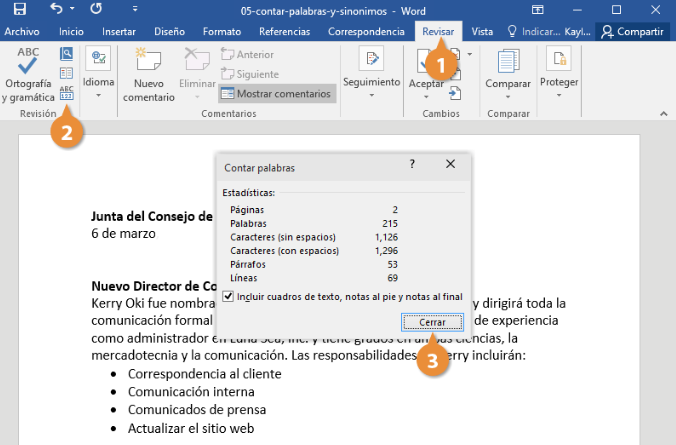Open Ribbon Display Options
The height and width of the screenshot is (445, 676).
pyautogui.click(x=537, y=9)
